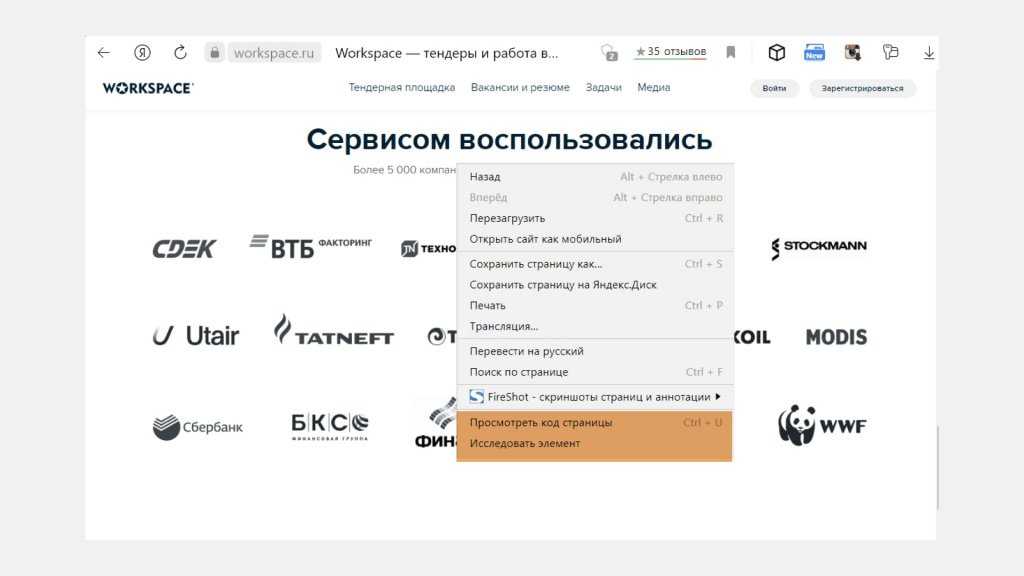
Task: Select Перезагрузить in the context menu
Action: 596,218
